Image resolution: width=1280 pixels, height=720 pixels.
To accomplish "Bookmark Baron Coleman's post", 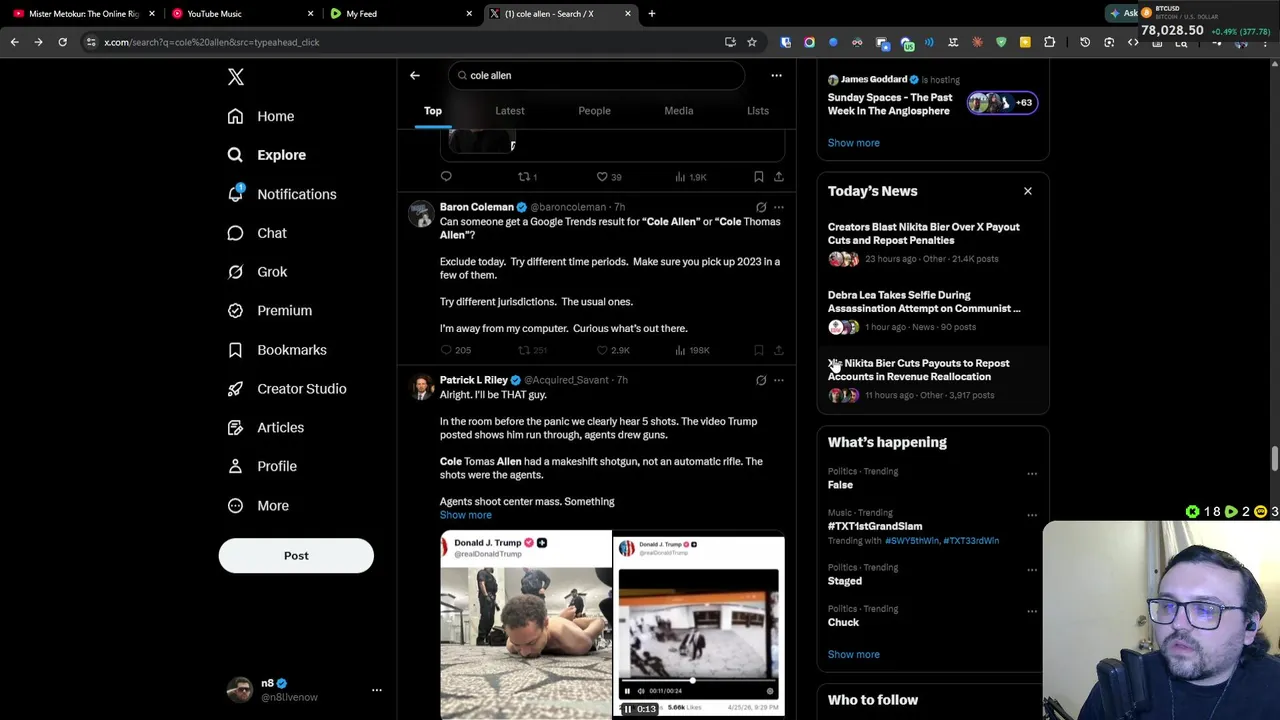I will tap(759, 350).
